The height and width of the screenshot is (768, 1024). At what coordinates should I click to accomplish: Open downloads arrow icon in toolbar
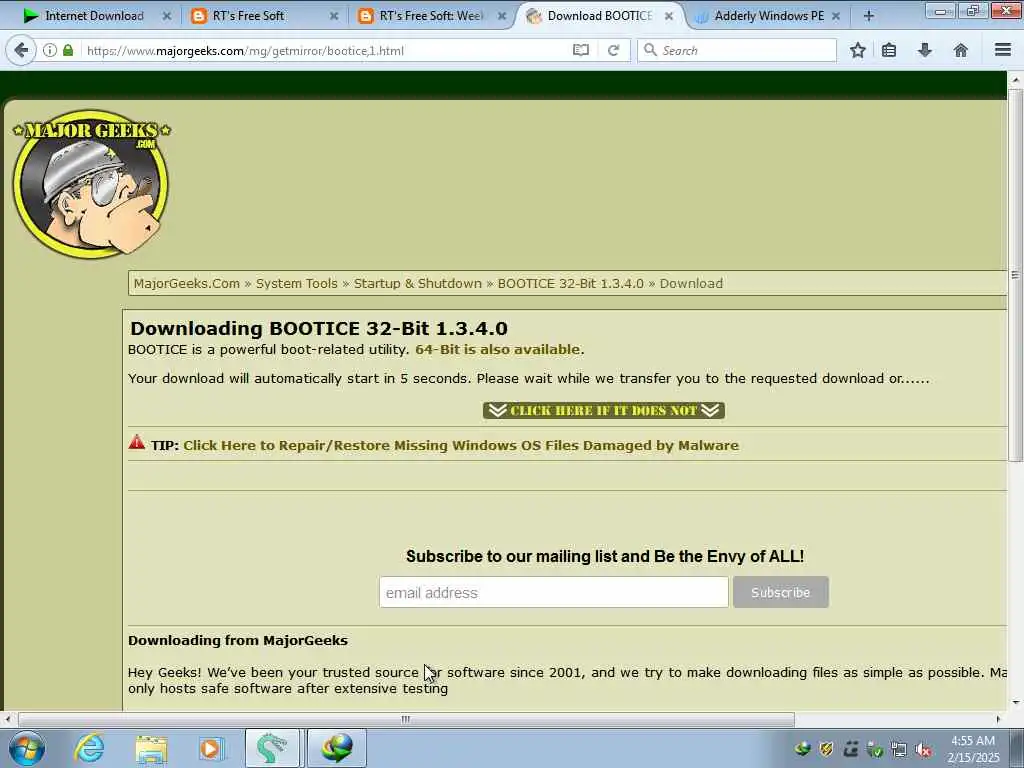click(x=925, y=50)
